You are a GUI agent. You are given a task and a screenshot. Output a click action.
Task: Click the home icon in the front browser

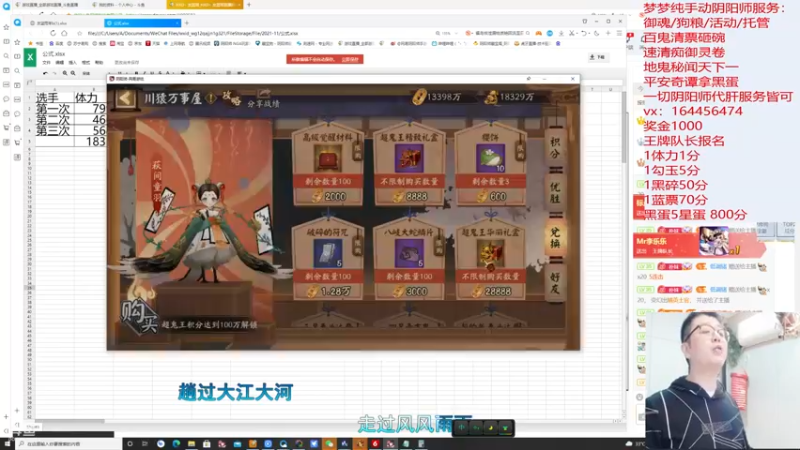tap(64, 33)
